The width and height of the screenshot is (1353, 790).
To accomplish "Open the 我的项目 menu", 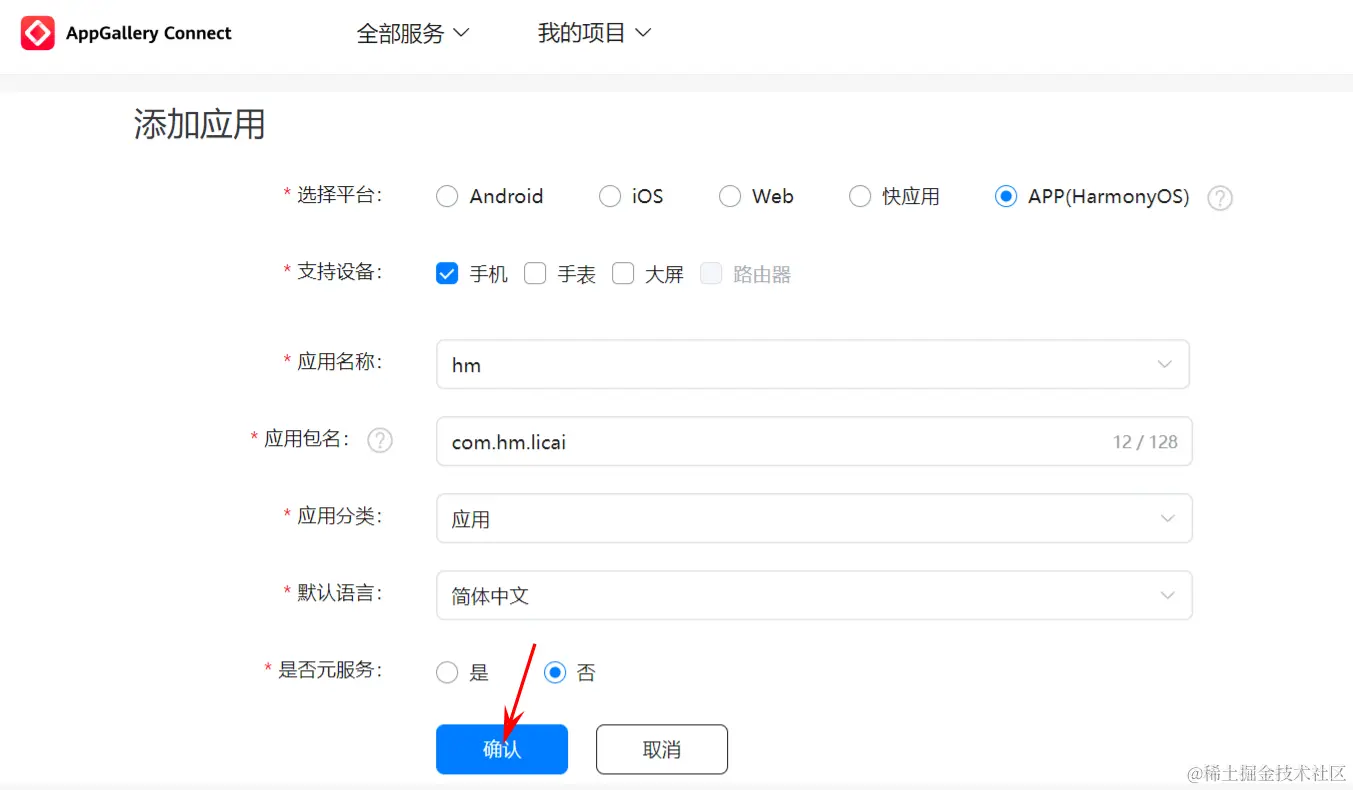I will pos(595,33).
